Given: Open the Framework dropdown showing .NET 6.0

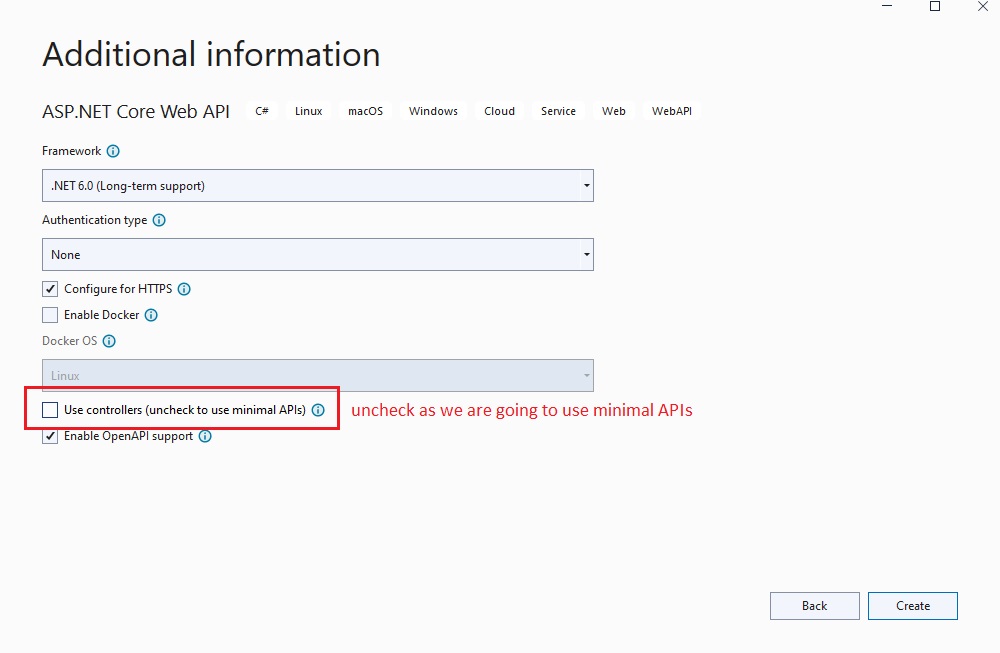Looking at the screenshot, I should 318,186.
